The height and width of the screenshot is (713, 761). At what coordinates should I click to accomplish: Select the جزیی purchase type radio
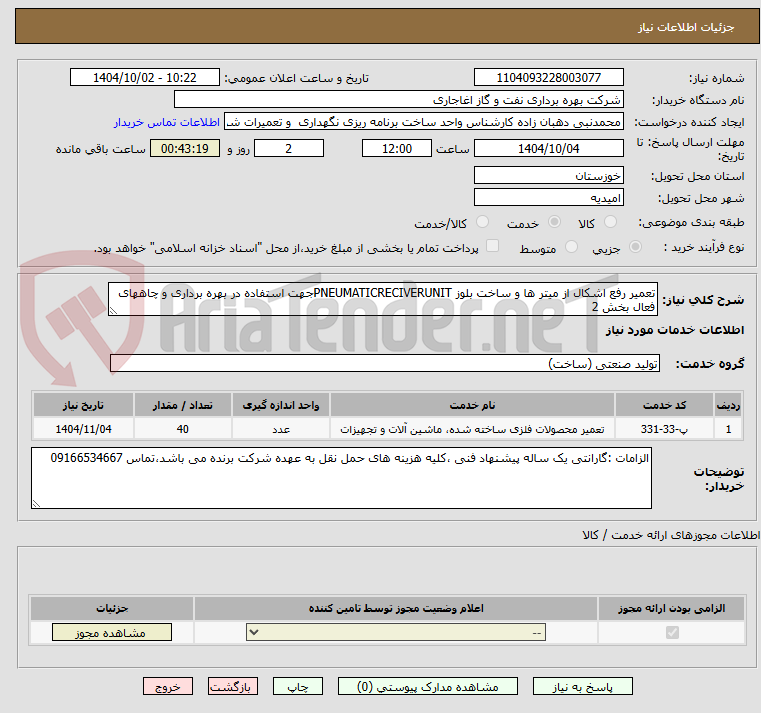coord(635,247)
